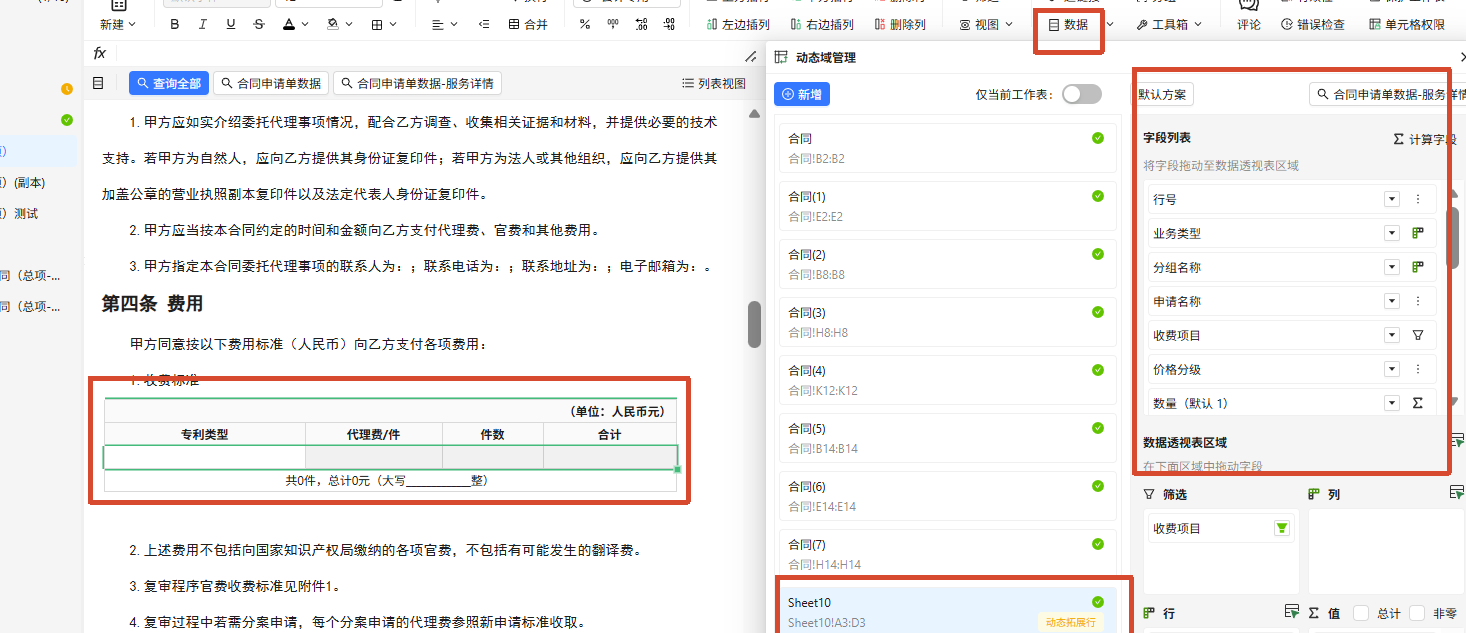Check the 非零 checkbox
This screenshot has height=633, width=1466.
tap(1416, 613)
